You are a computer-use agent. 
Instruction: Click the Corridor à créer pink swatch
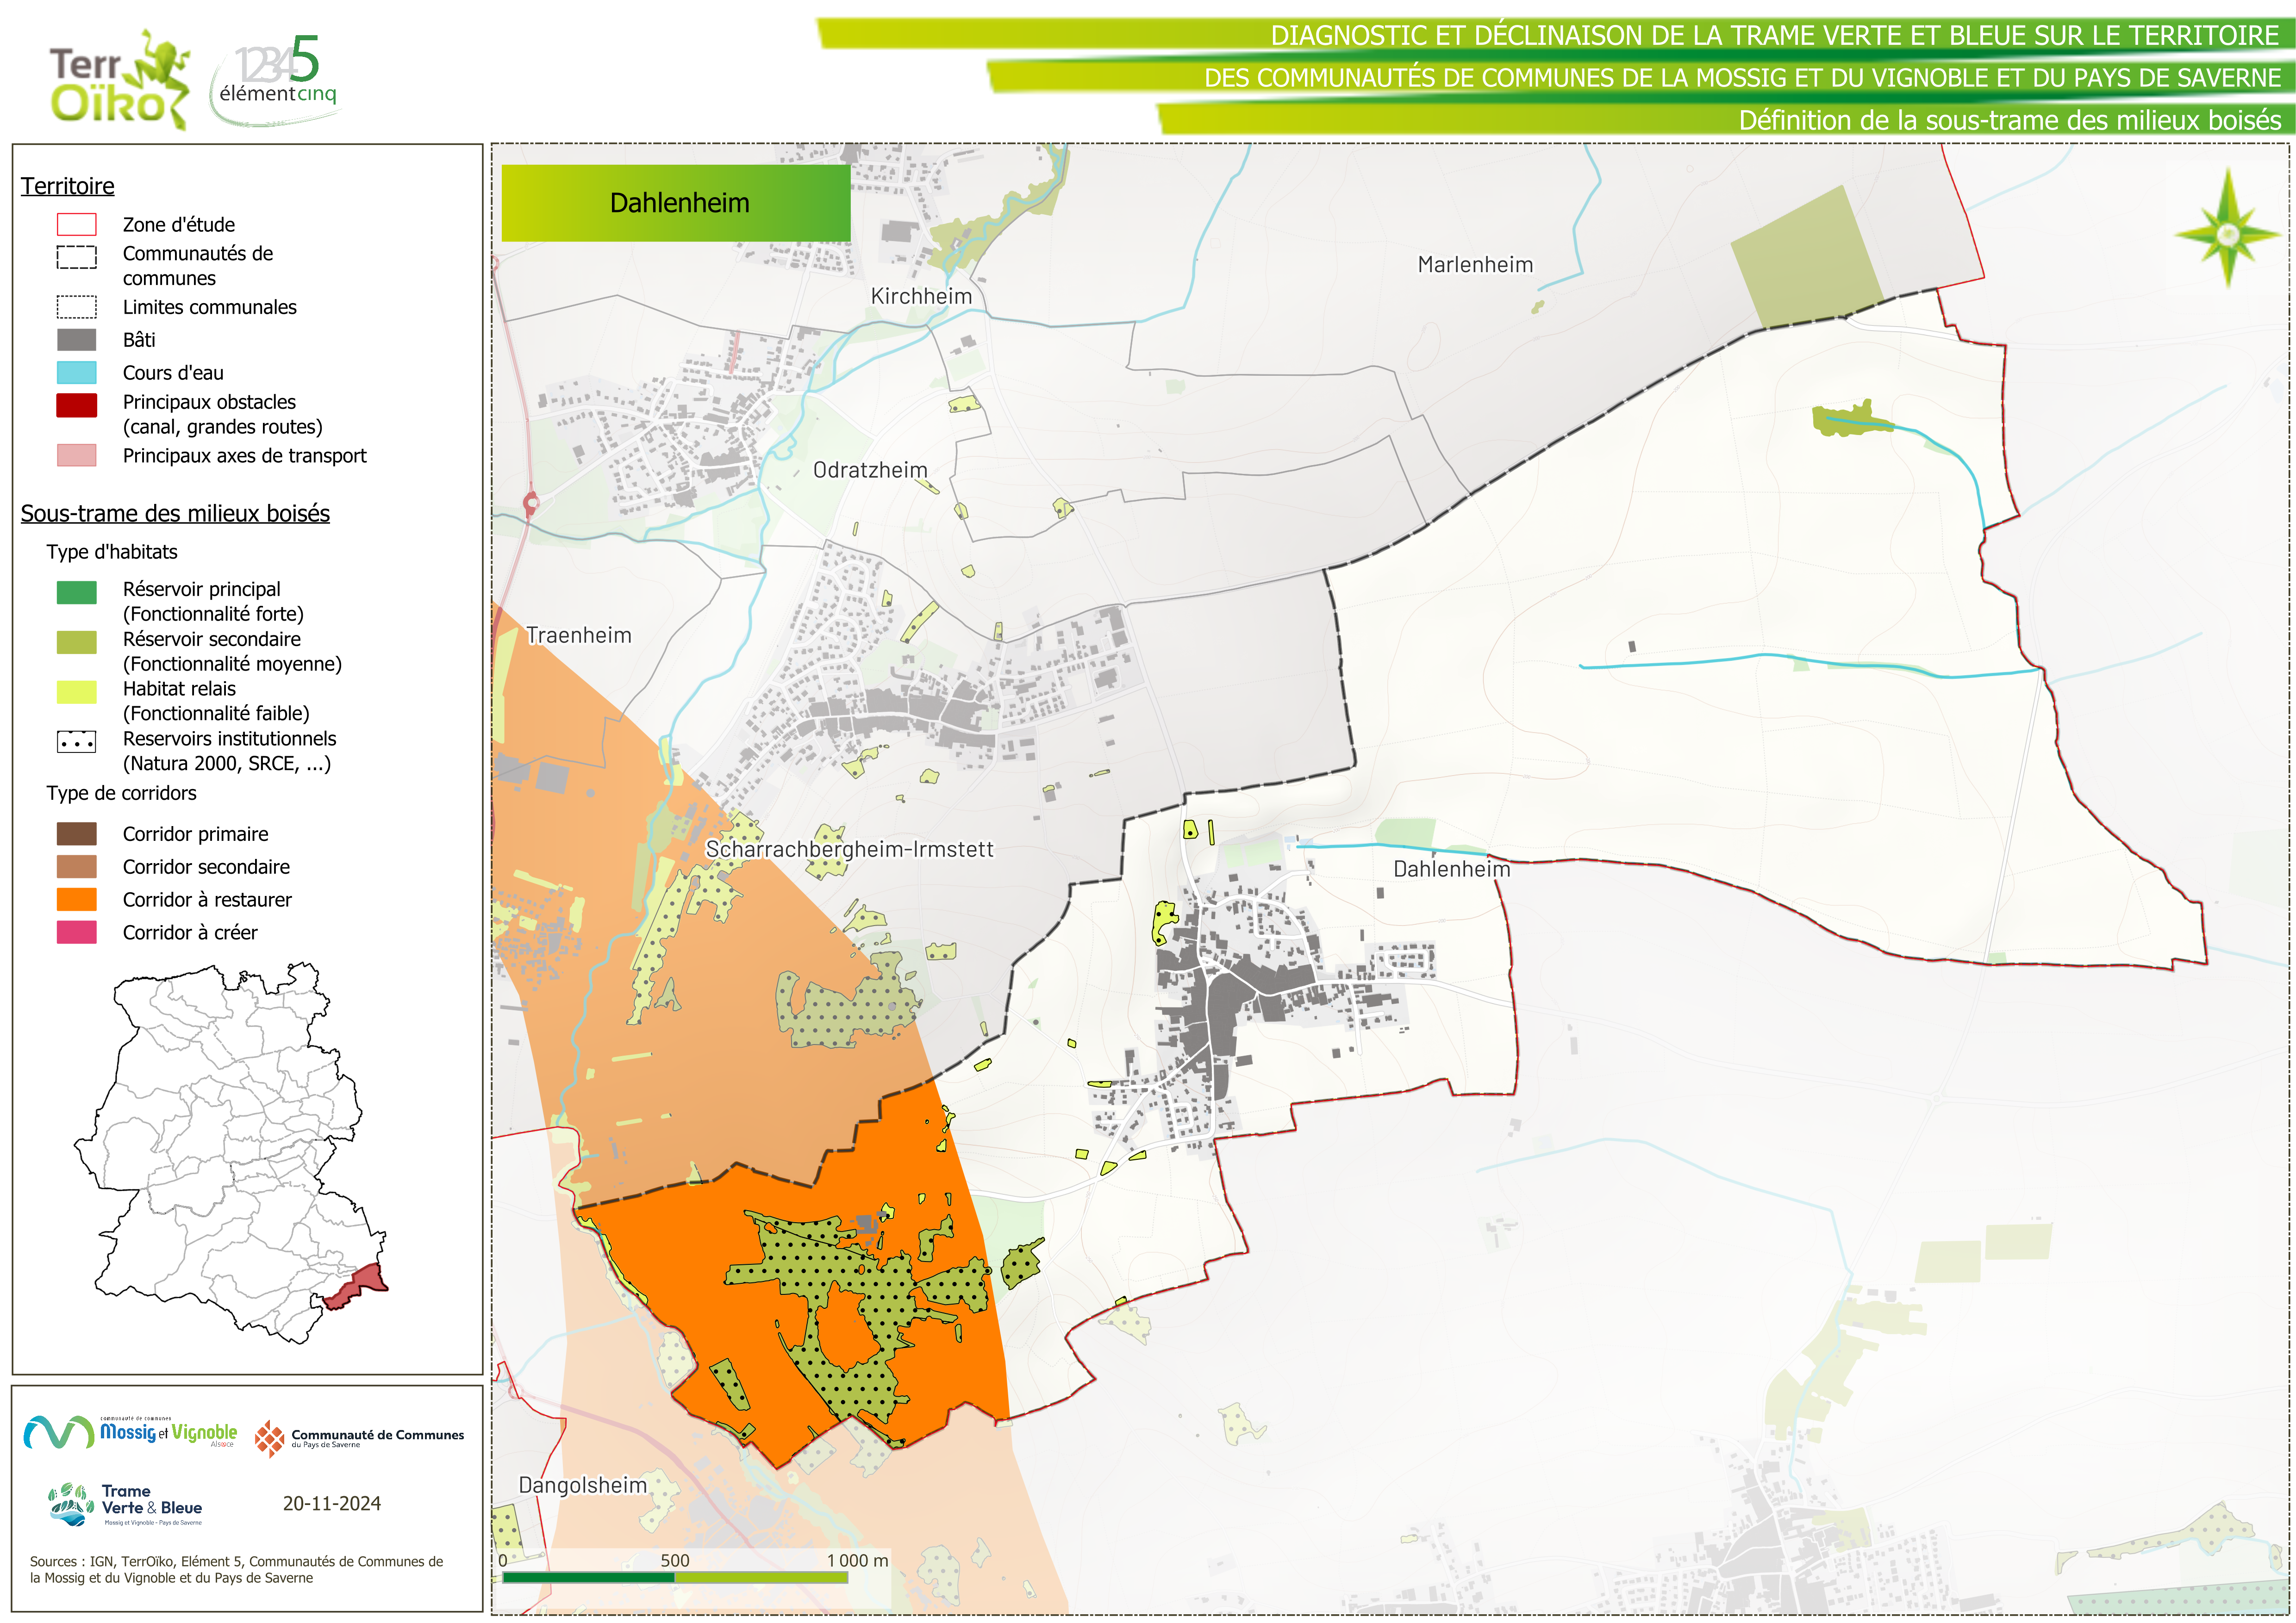77,933
